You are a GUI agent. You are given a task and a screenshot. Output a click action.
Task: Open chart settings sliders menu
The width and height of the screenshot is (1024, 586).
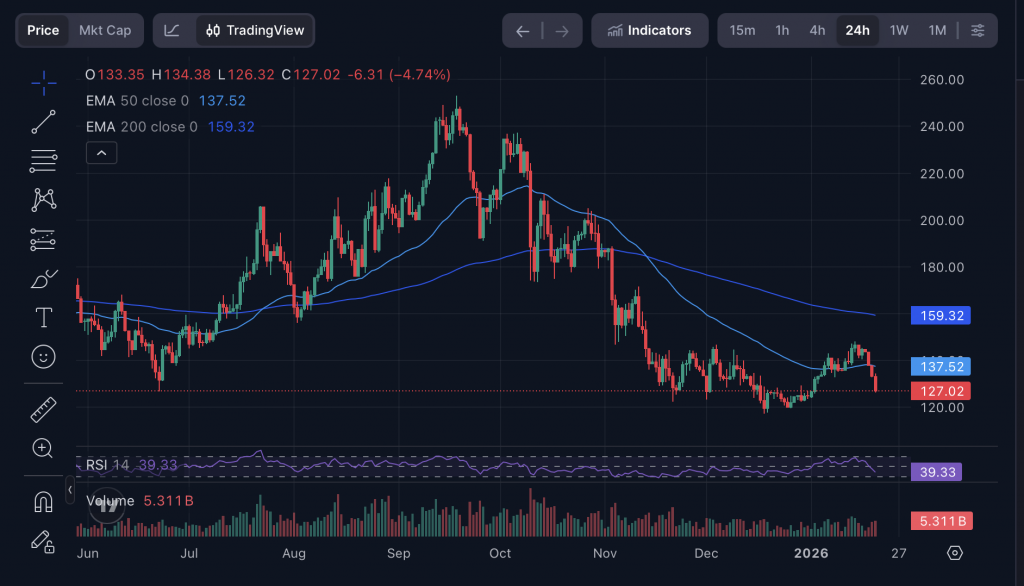coord(977,31)
